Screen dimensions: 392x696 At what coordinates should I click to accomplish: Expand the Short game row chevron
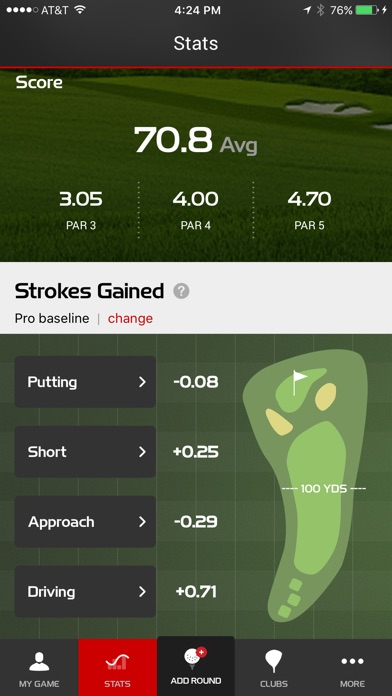(x=142, y=452)
